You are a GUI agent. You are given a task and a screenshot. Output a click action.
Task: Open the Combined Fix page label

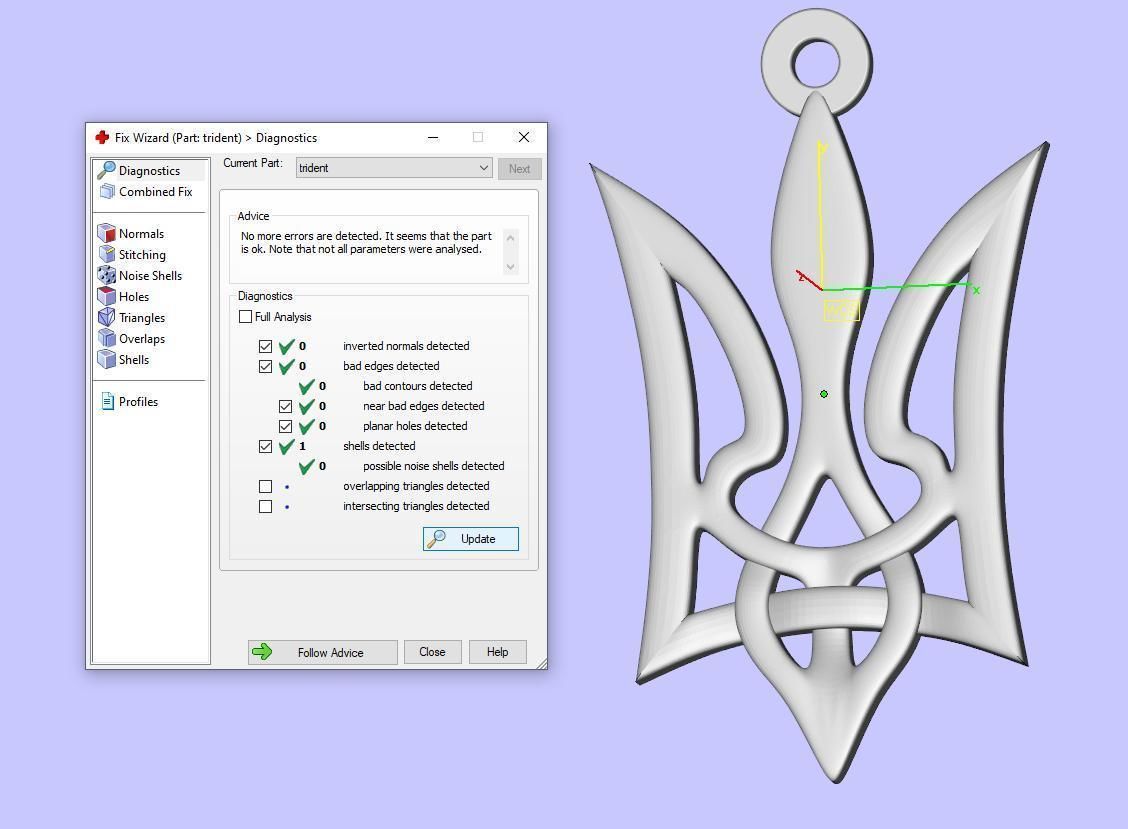tap(155, 191)
